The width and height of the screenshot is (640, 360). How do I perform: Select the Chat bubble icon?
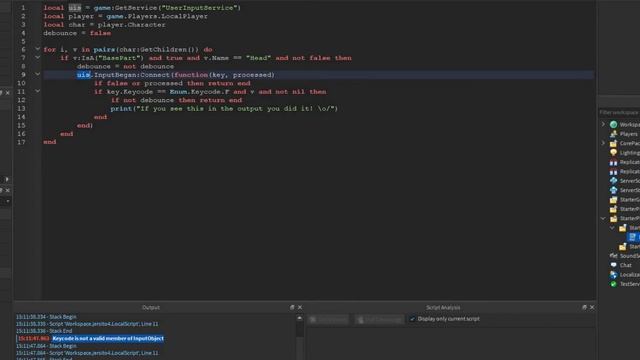point(613,265)
